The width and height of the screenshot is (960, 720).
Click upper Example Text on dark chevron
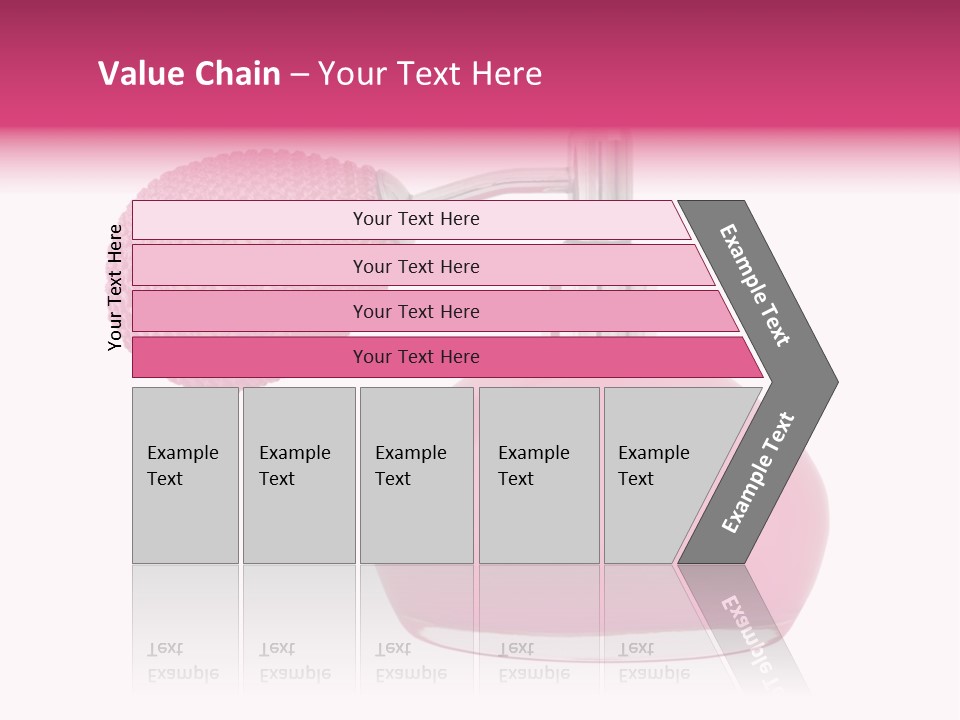[x=756, y=285]
